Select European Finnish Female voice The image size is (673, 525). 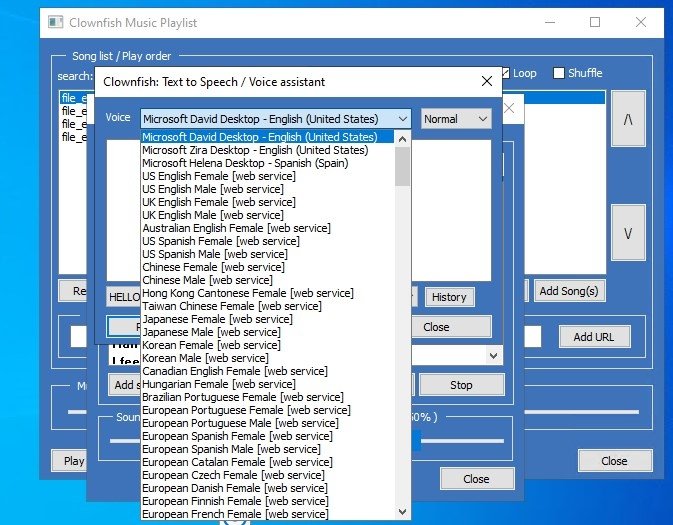tap(267, 501)
